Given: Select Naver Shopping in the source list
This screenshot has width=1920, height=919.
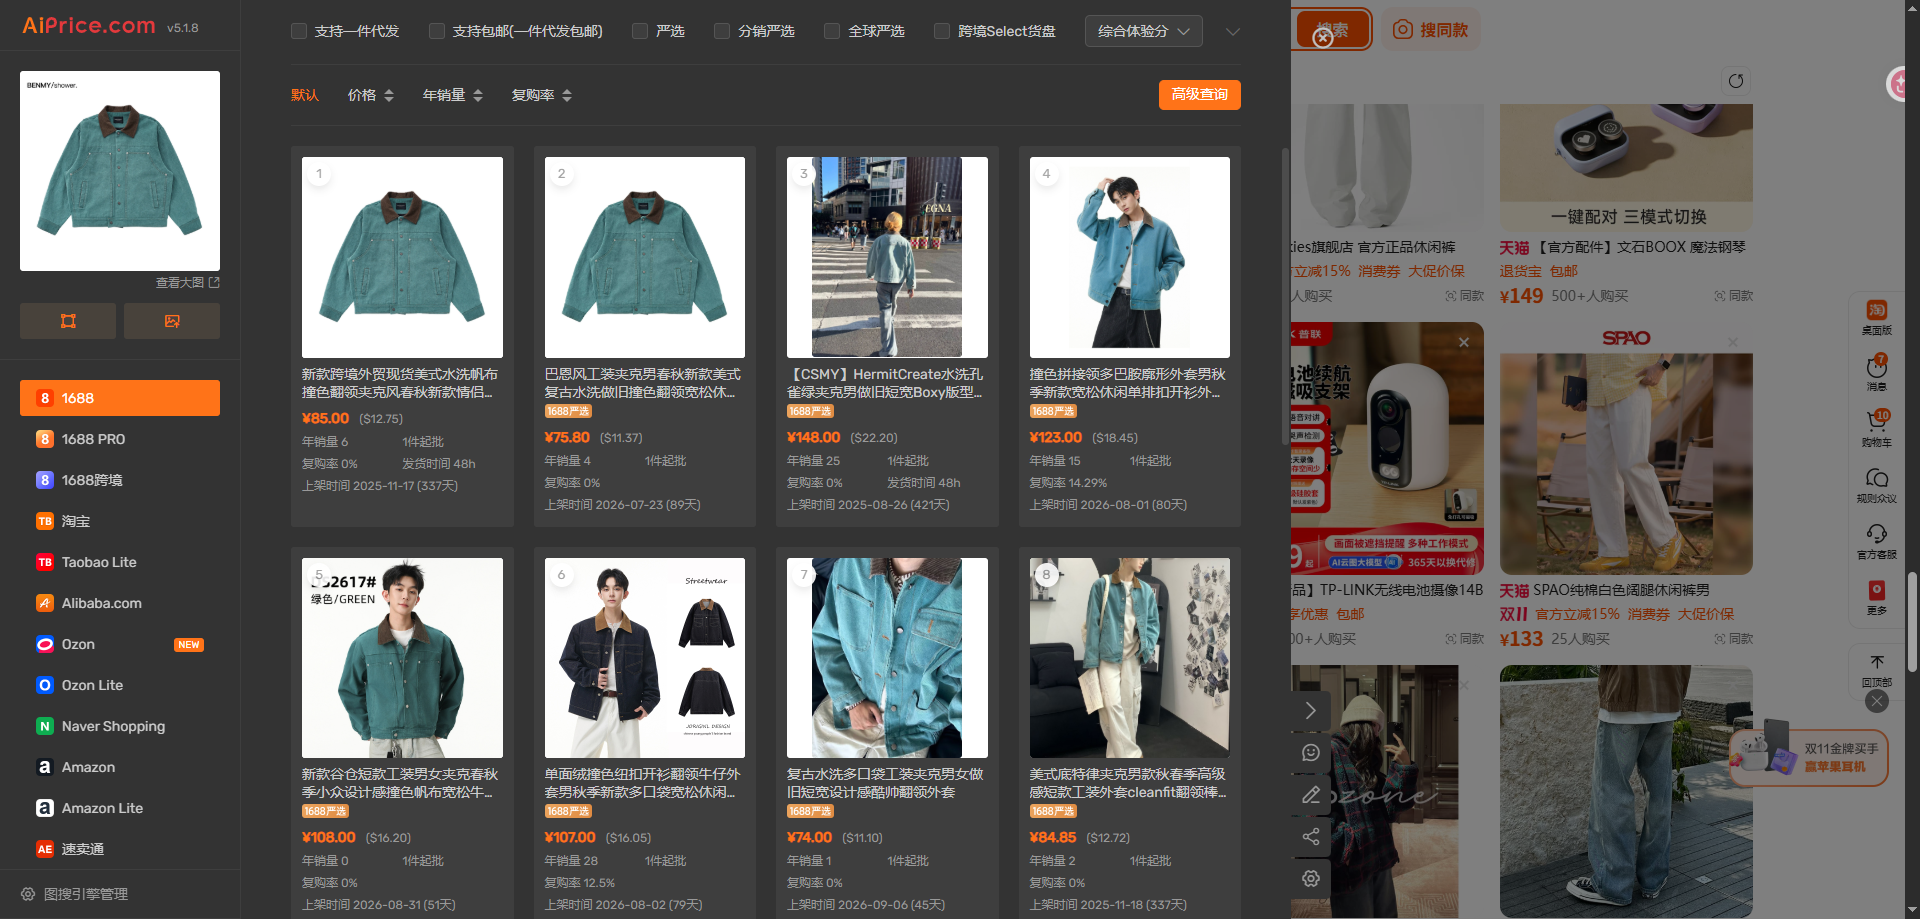Looking at the screenshot, I should pos(120,726).
